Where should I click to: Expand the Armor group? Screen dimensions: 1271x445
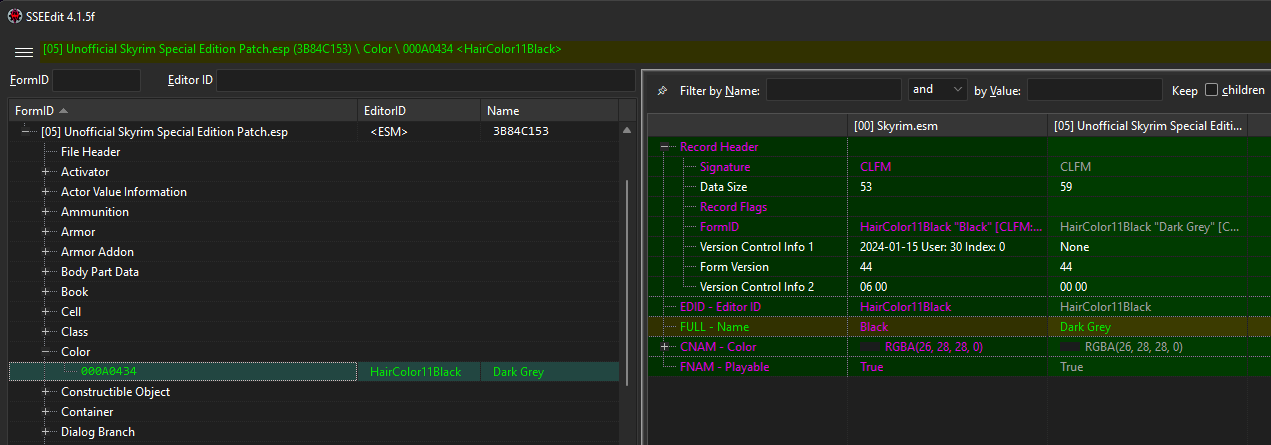(x=46, y=232)
